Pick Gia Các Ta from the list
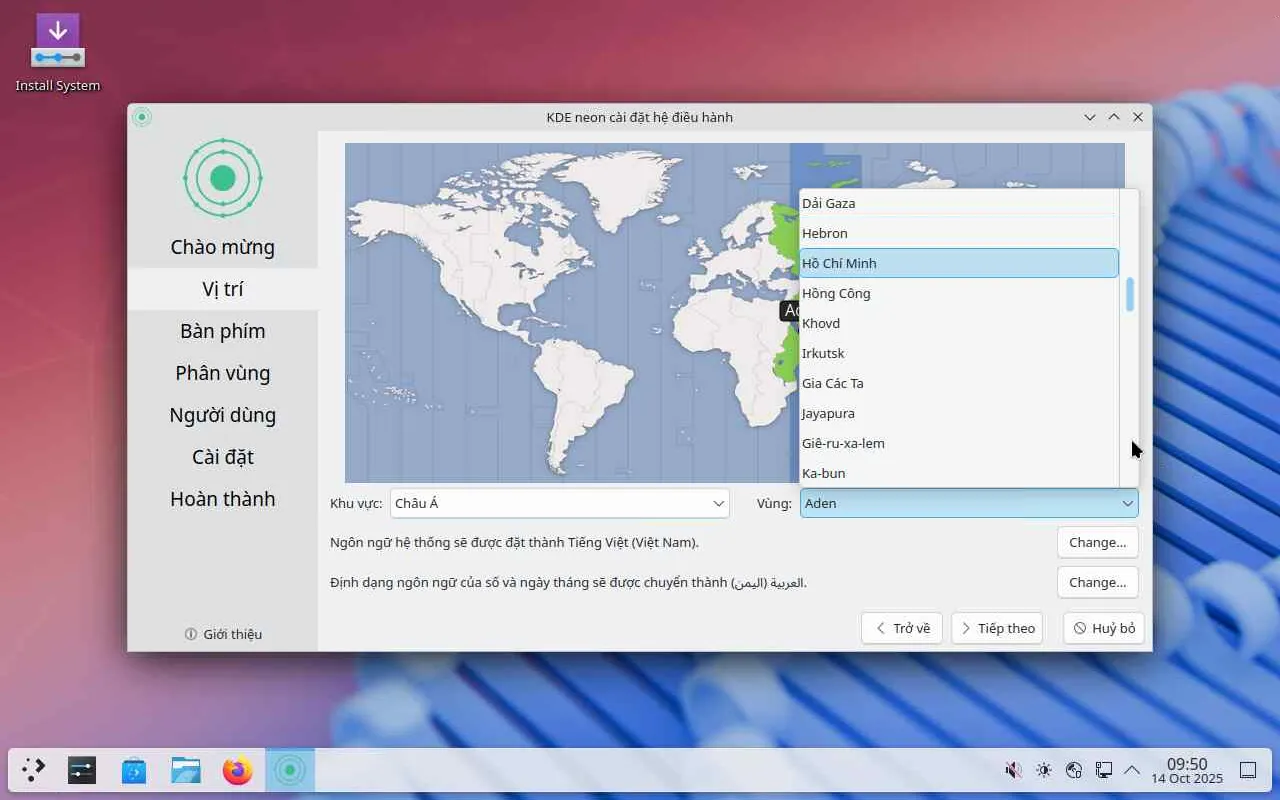 coord(959,383)
